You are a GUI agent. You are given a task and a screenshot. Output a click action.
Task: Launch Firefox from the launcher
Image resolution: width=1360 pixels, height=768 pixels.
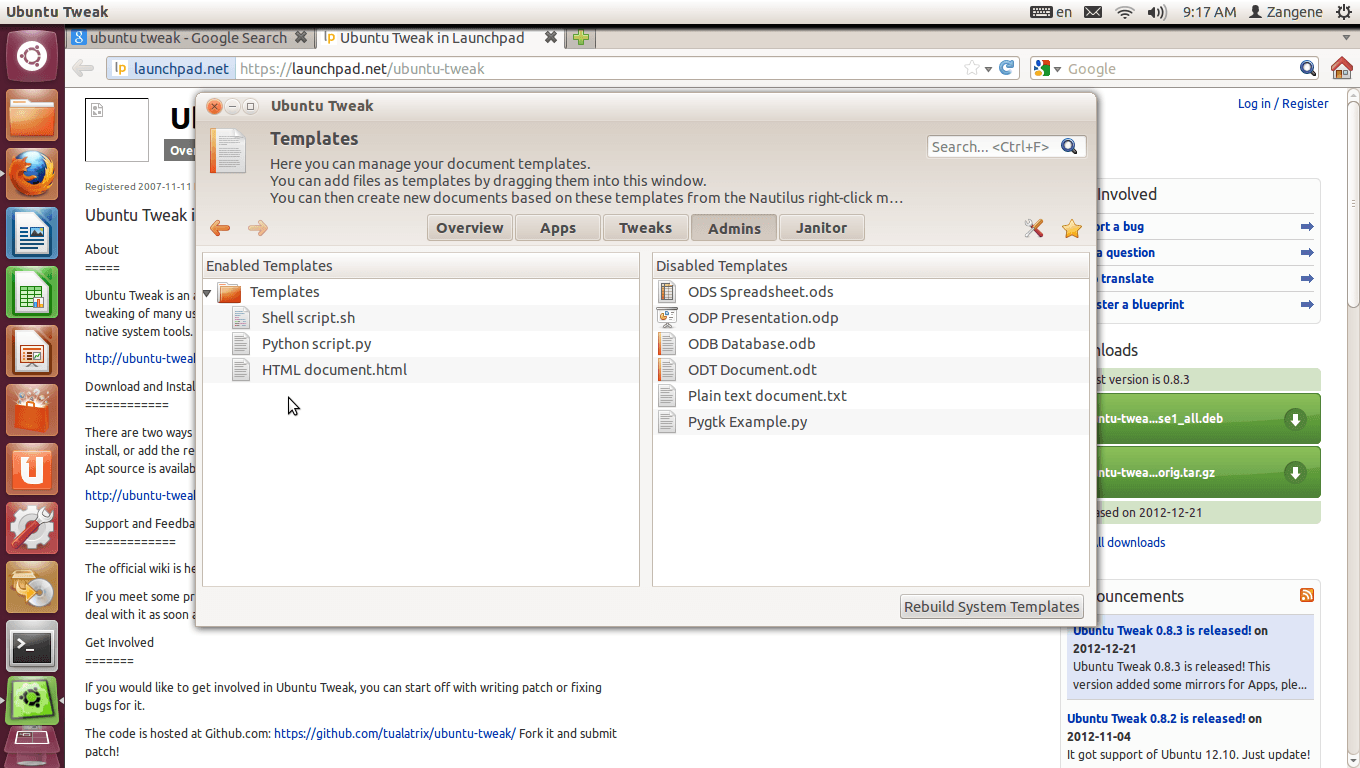(x=32, y=176)
